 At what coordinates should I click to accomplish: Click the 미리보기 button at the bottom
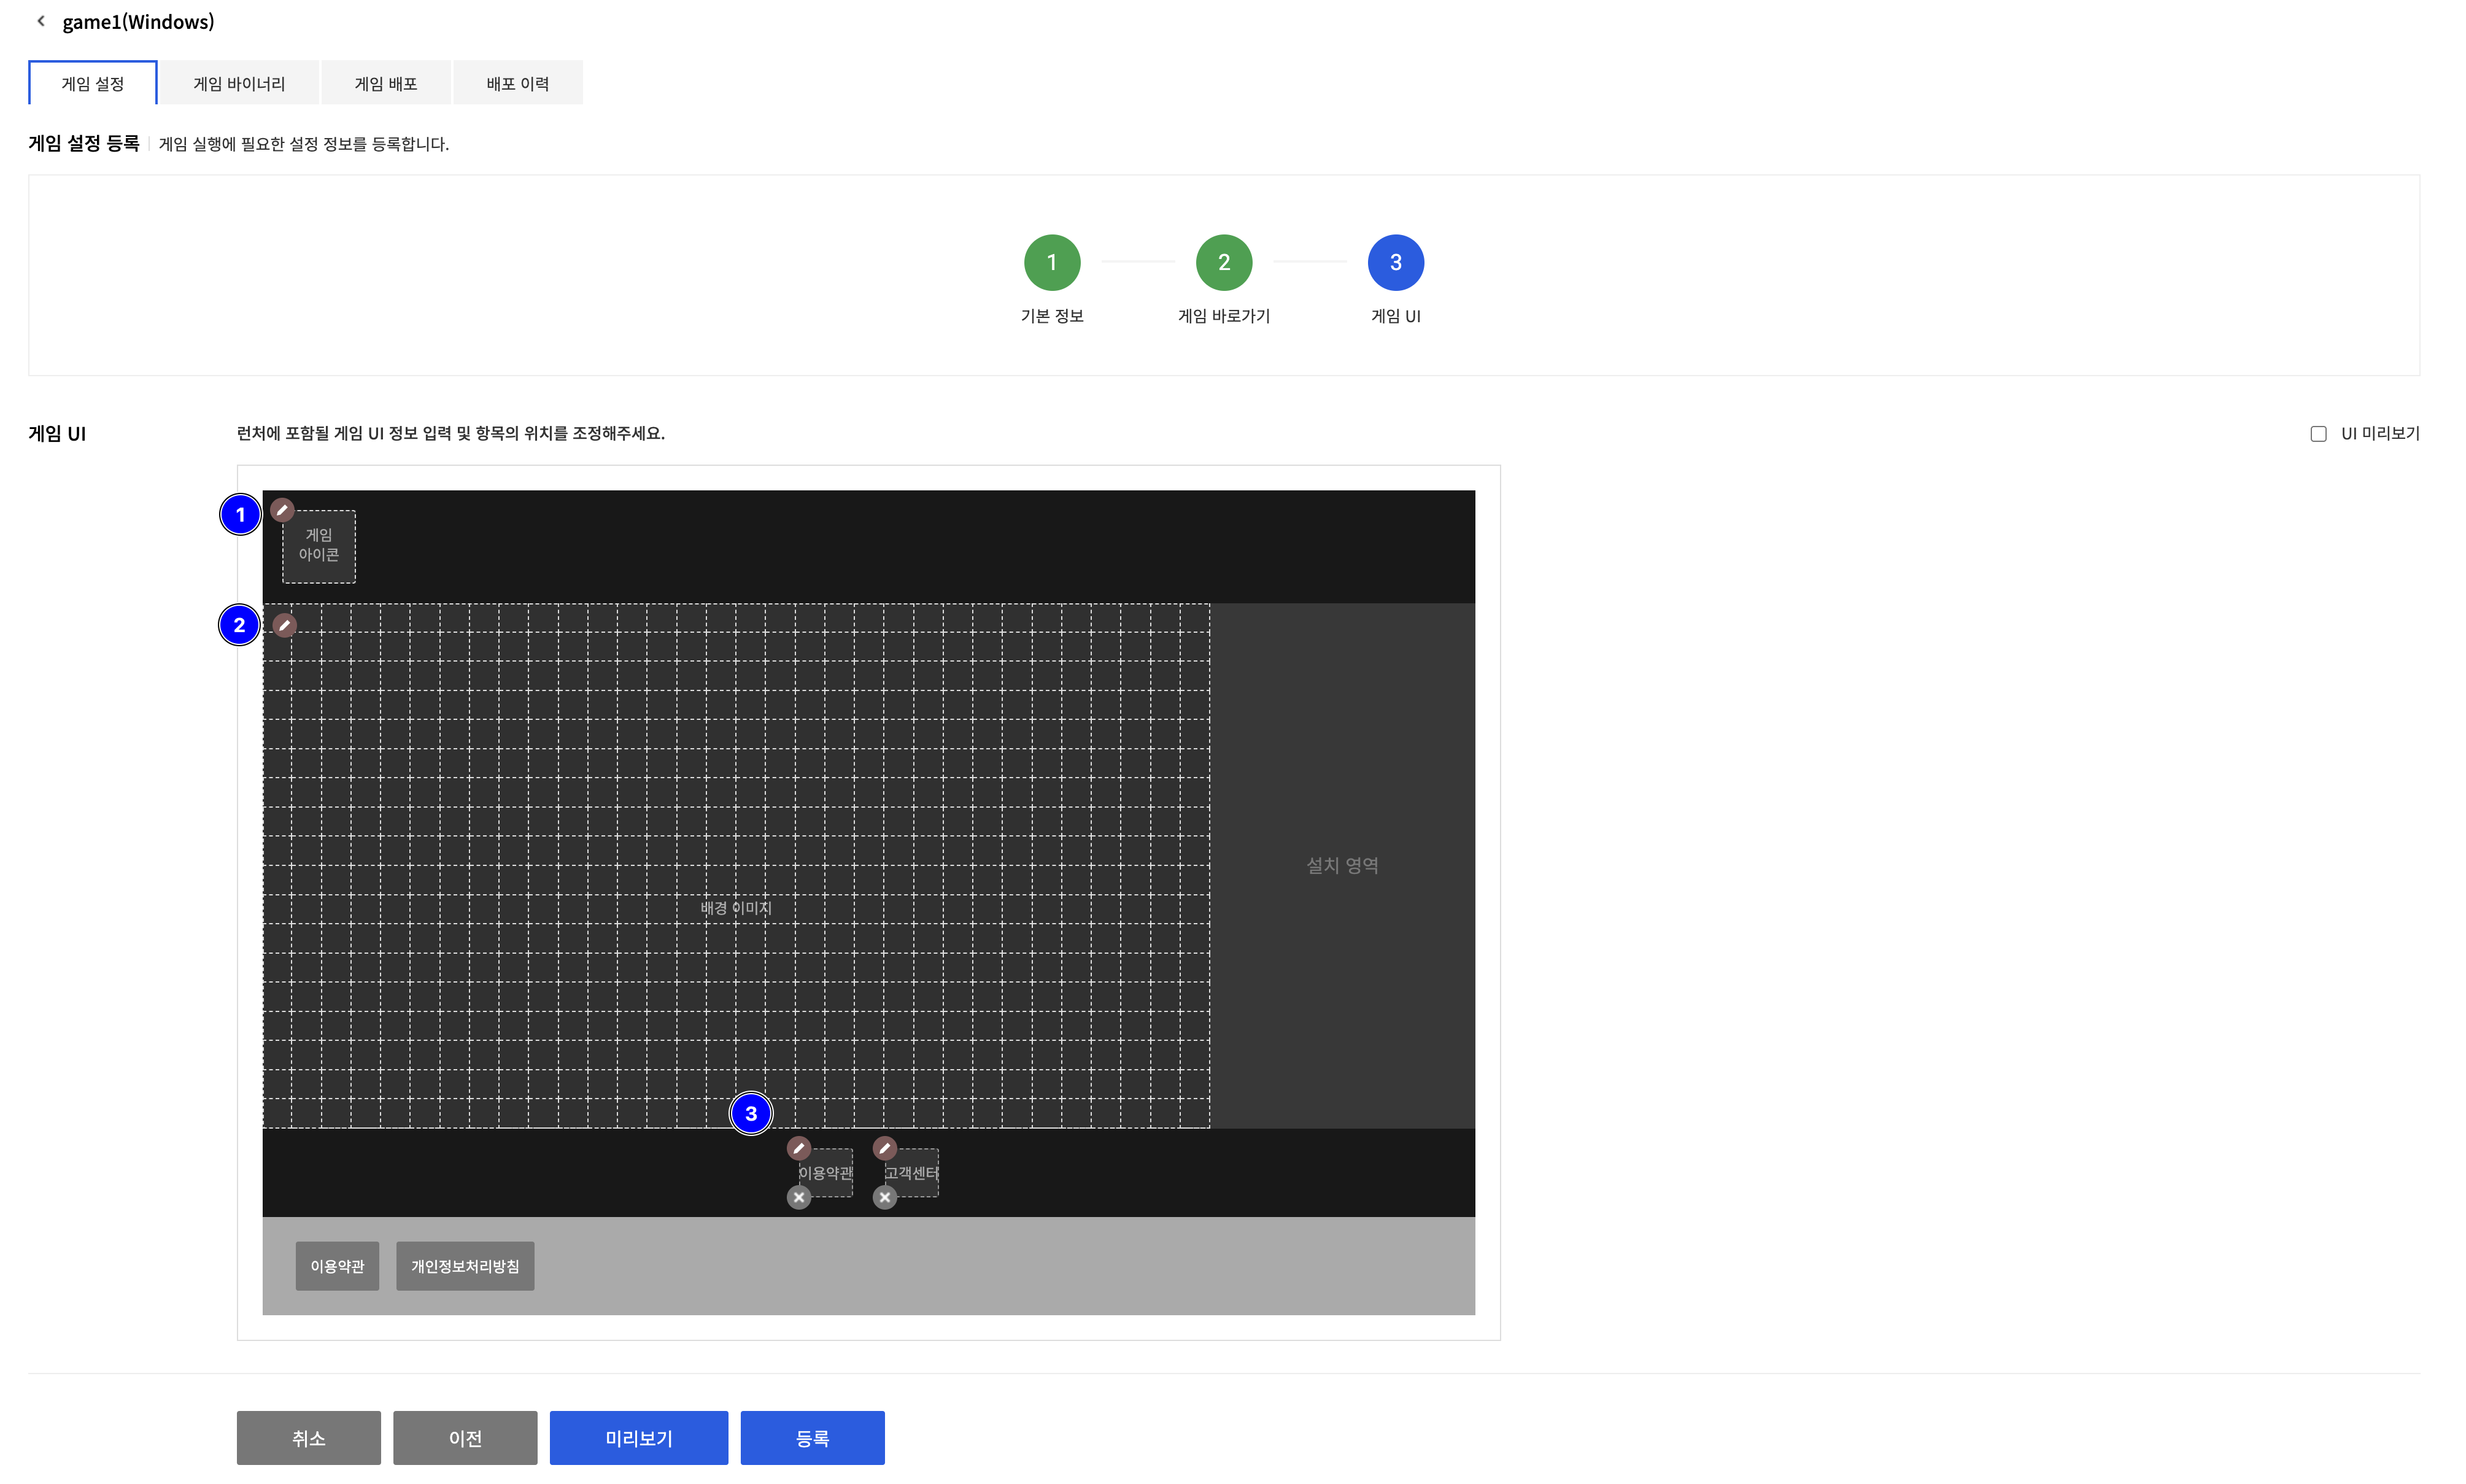pyautogui.click(x=638, y=1437)
